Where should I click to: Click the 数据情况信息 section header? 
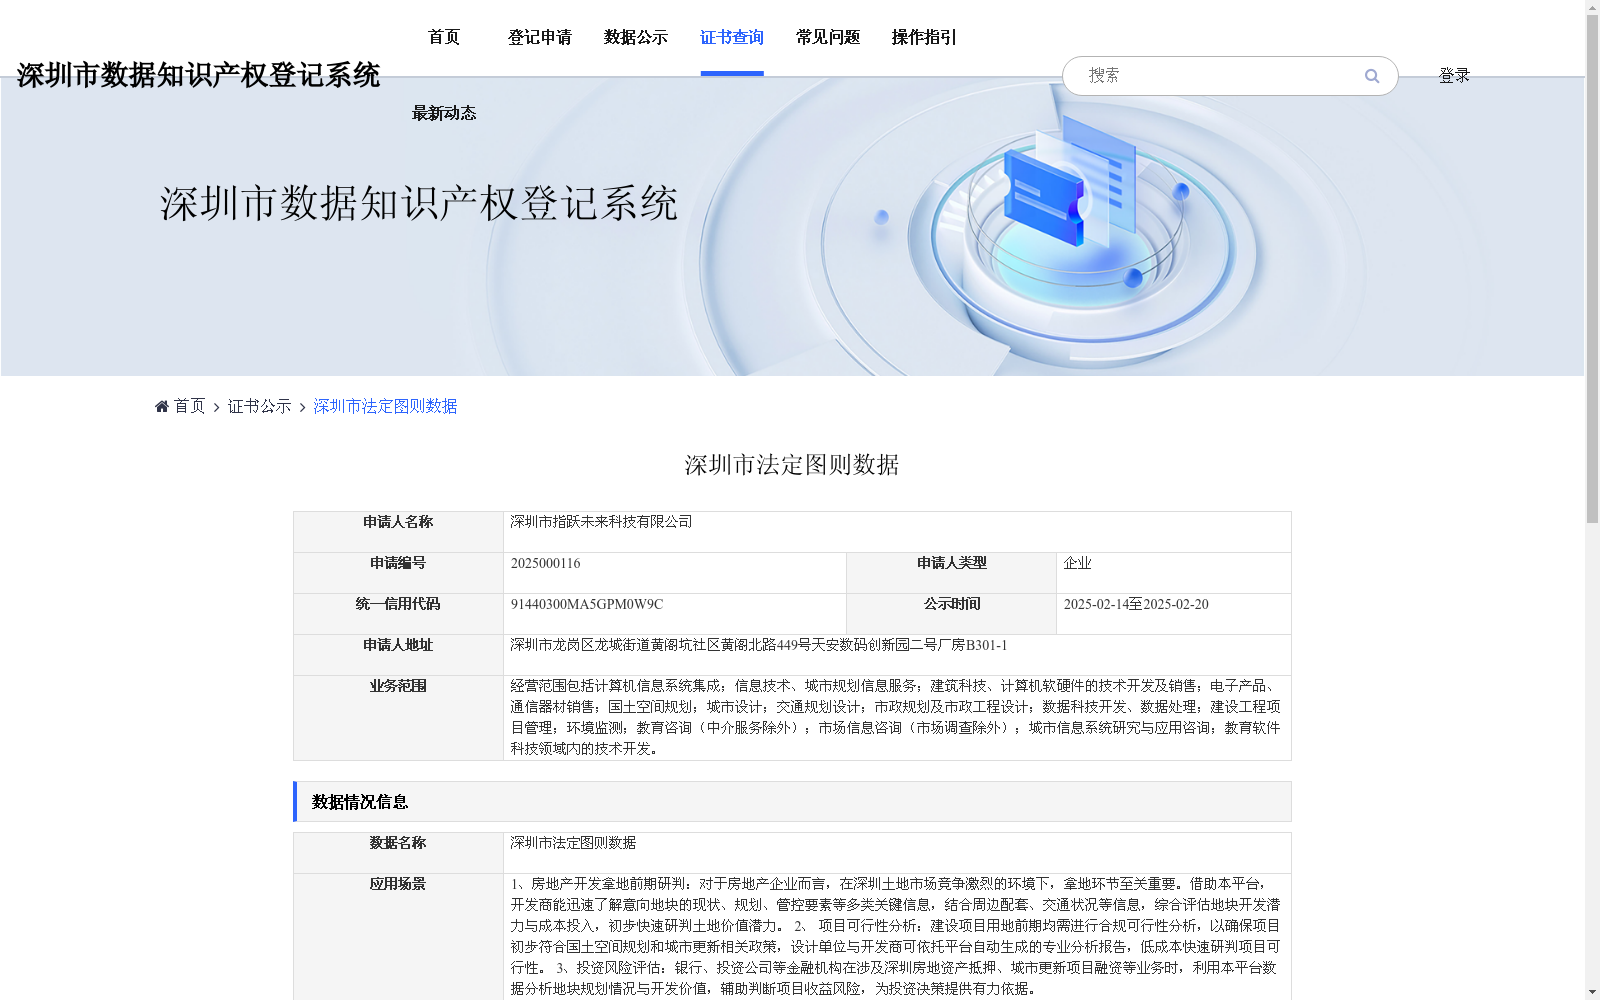tap(792, 802)
